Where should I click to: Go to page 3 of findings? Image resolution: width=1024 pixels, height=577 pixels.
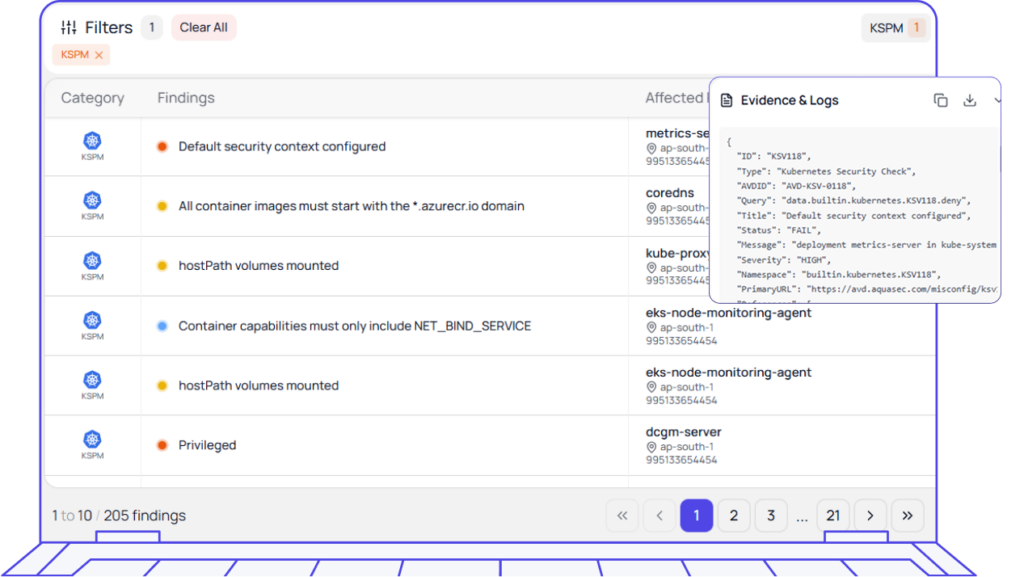[x=771, y=516]
